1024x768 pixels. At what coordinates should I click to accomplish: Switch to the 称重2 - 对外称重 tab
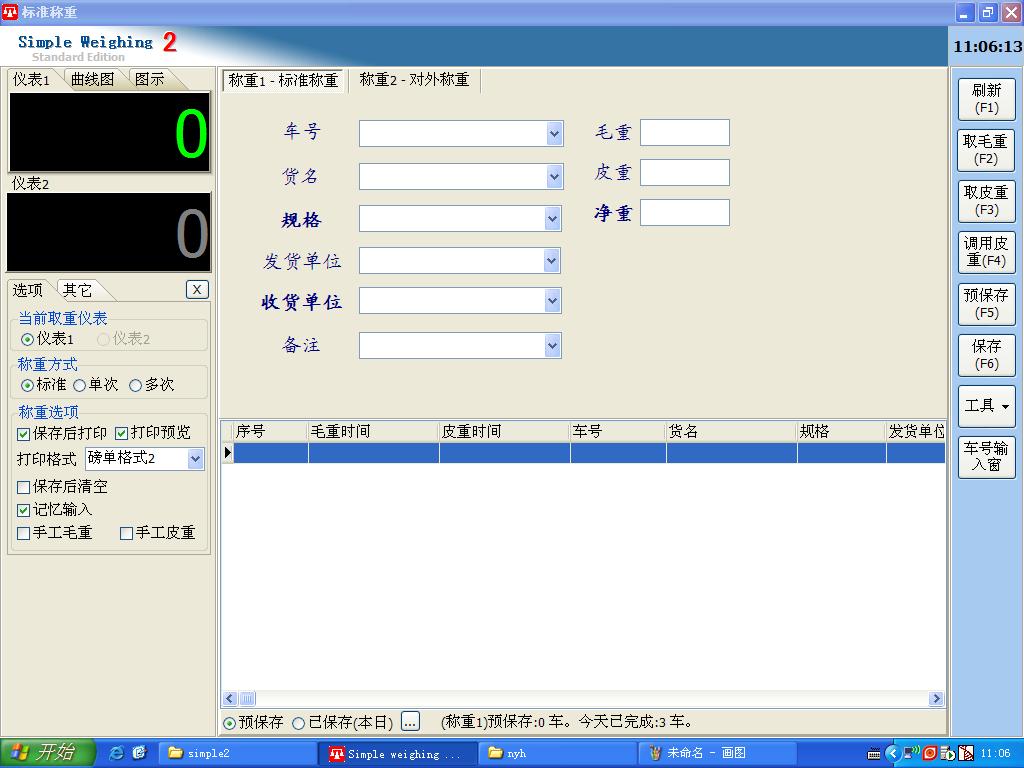414,80
